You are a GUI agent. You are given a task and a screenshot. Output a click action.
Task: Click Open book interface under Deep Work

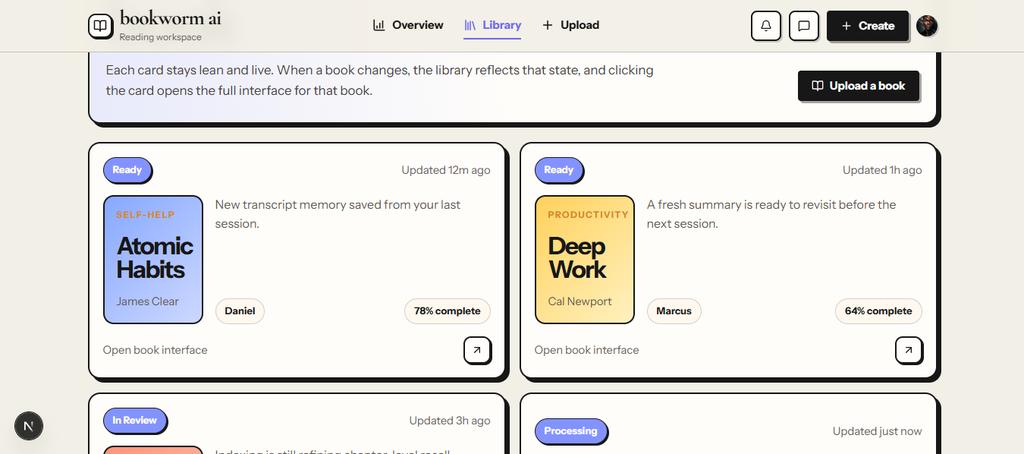pyautogui.click(x=586, y=350)
